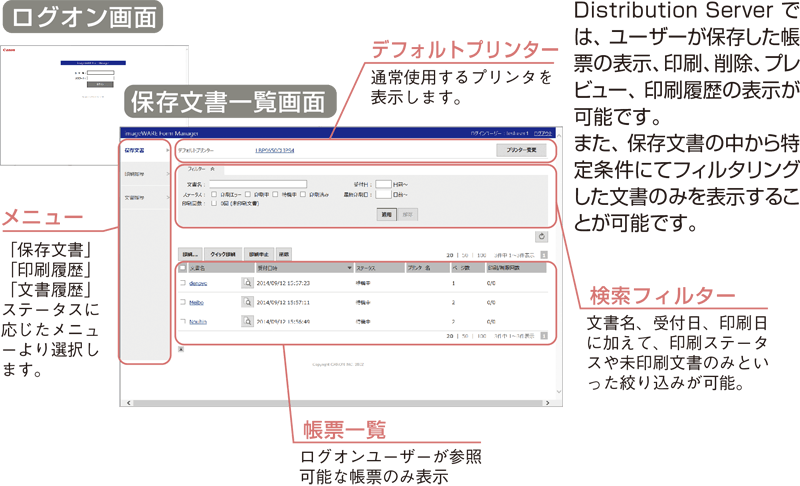Expand the 印刷履歴 menu arrow
The image size is (800, 486).
coord(167,174)
